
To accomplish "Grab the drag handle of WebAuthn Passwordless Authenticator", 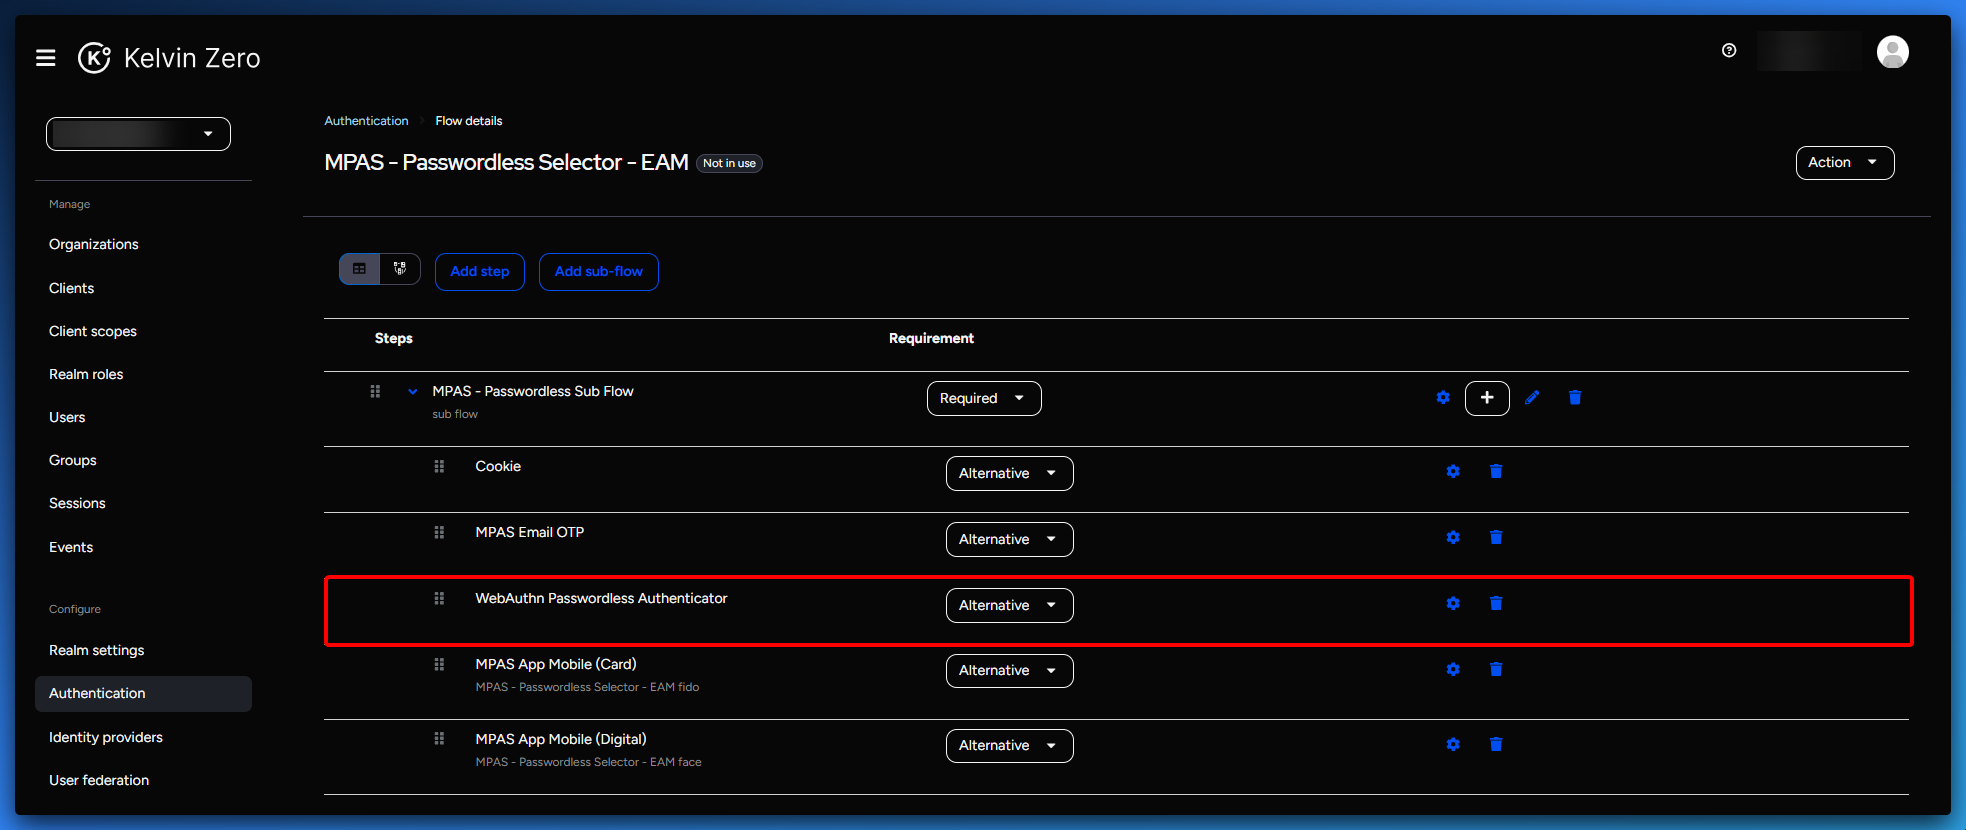I will [439, 598].
